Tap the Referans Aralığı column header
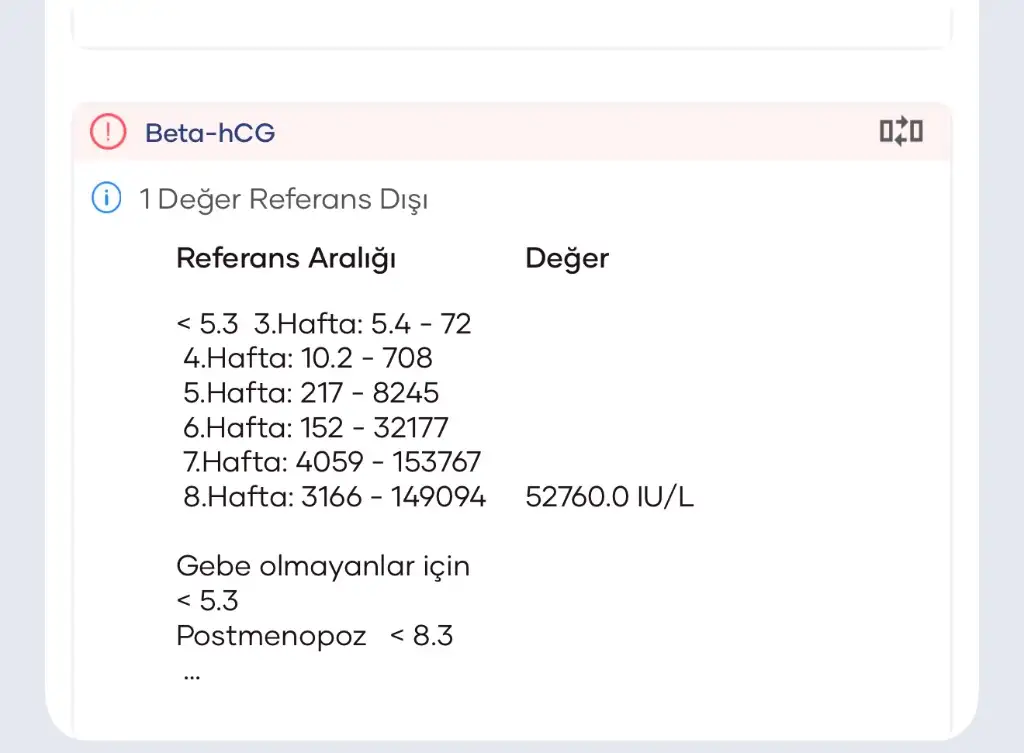The image size is (1024, 753). [286, 258]
